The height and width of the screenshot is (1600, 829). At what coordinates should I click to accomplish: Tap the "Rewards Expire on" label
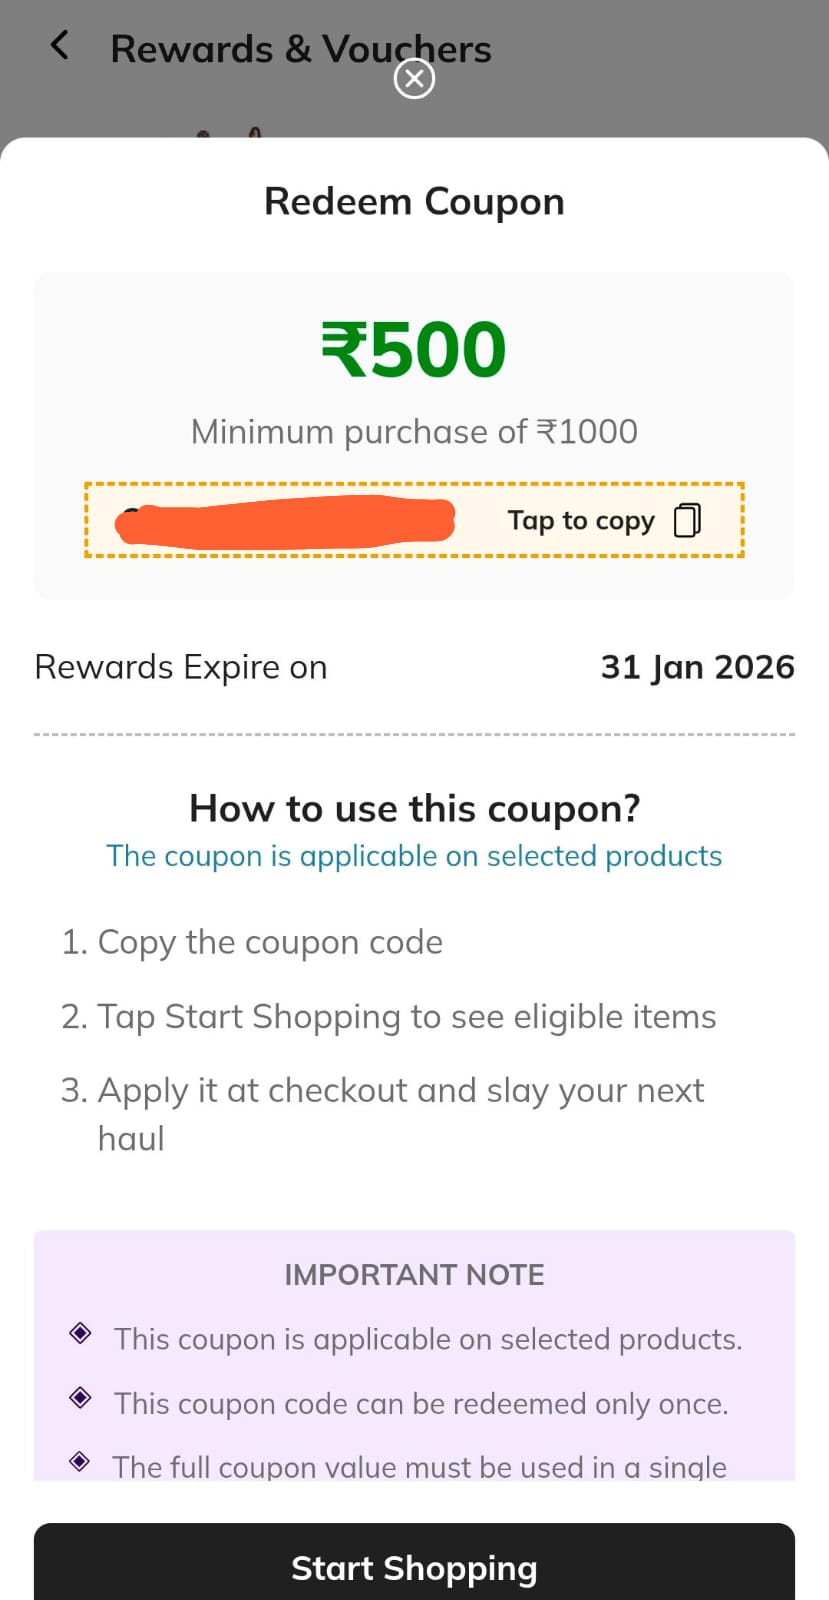(181, 667)
